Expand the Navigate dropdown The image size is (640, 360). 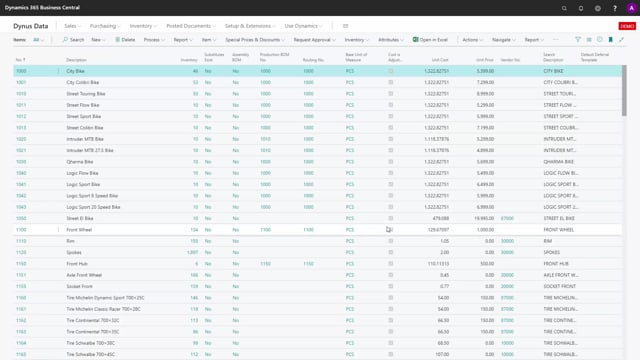click(x=504, y=40)
